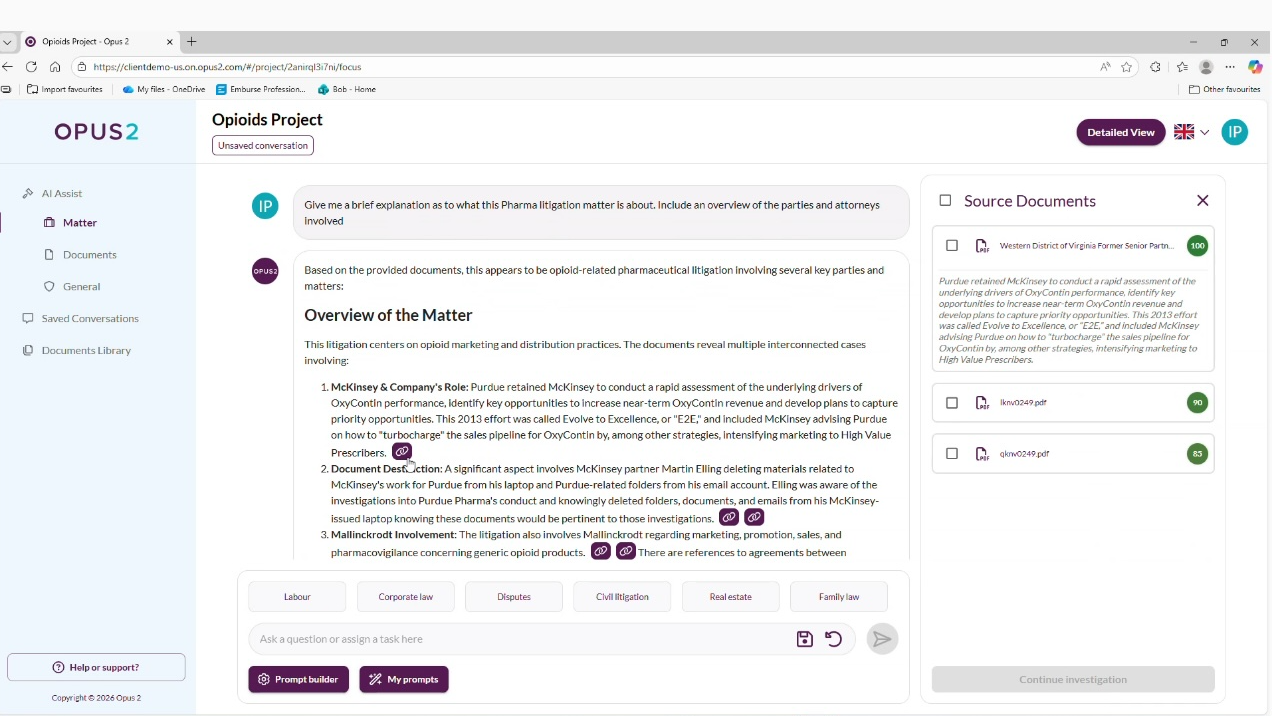The width and height of the screenshot is (1272, 716).
Task: Click the send message arrow icon
Action: coord(882,639)
